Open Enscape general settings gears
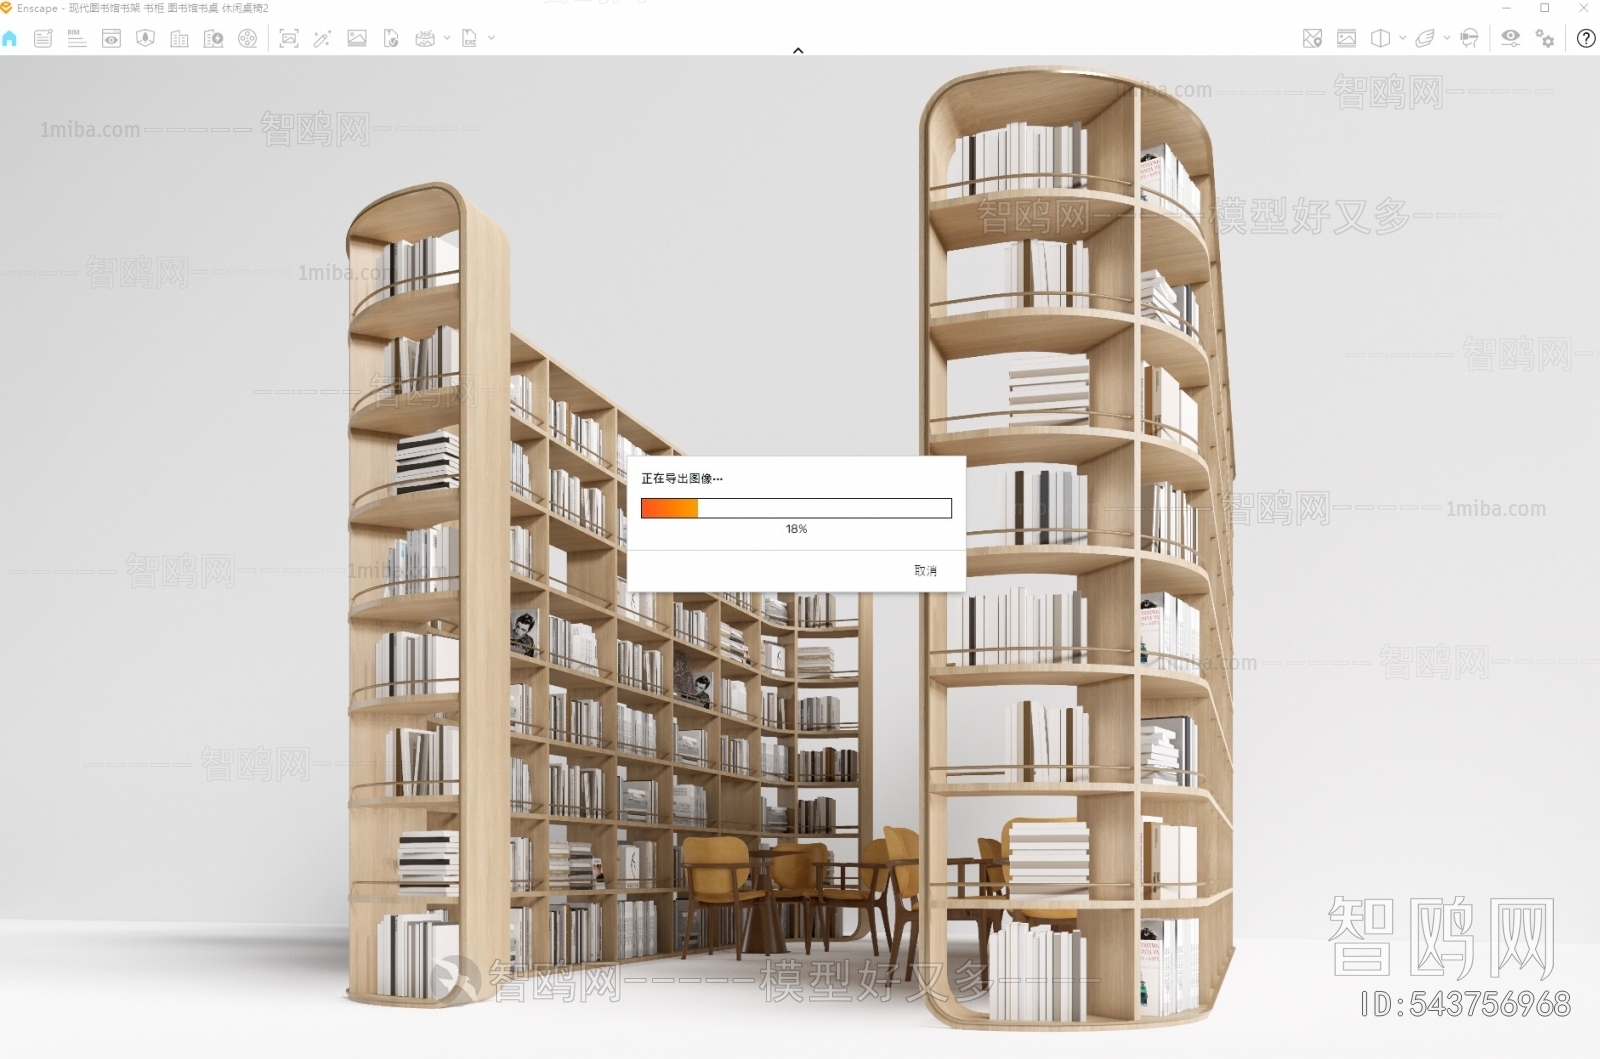Screen dimensions: 1600x1059 [x=1544, y=39]
